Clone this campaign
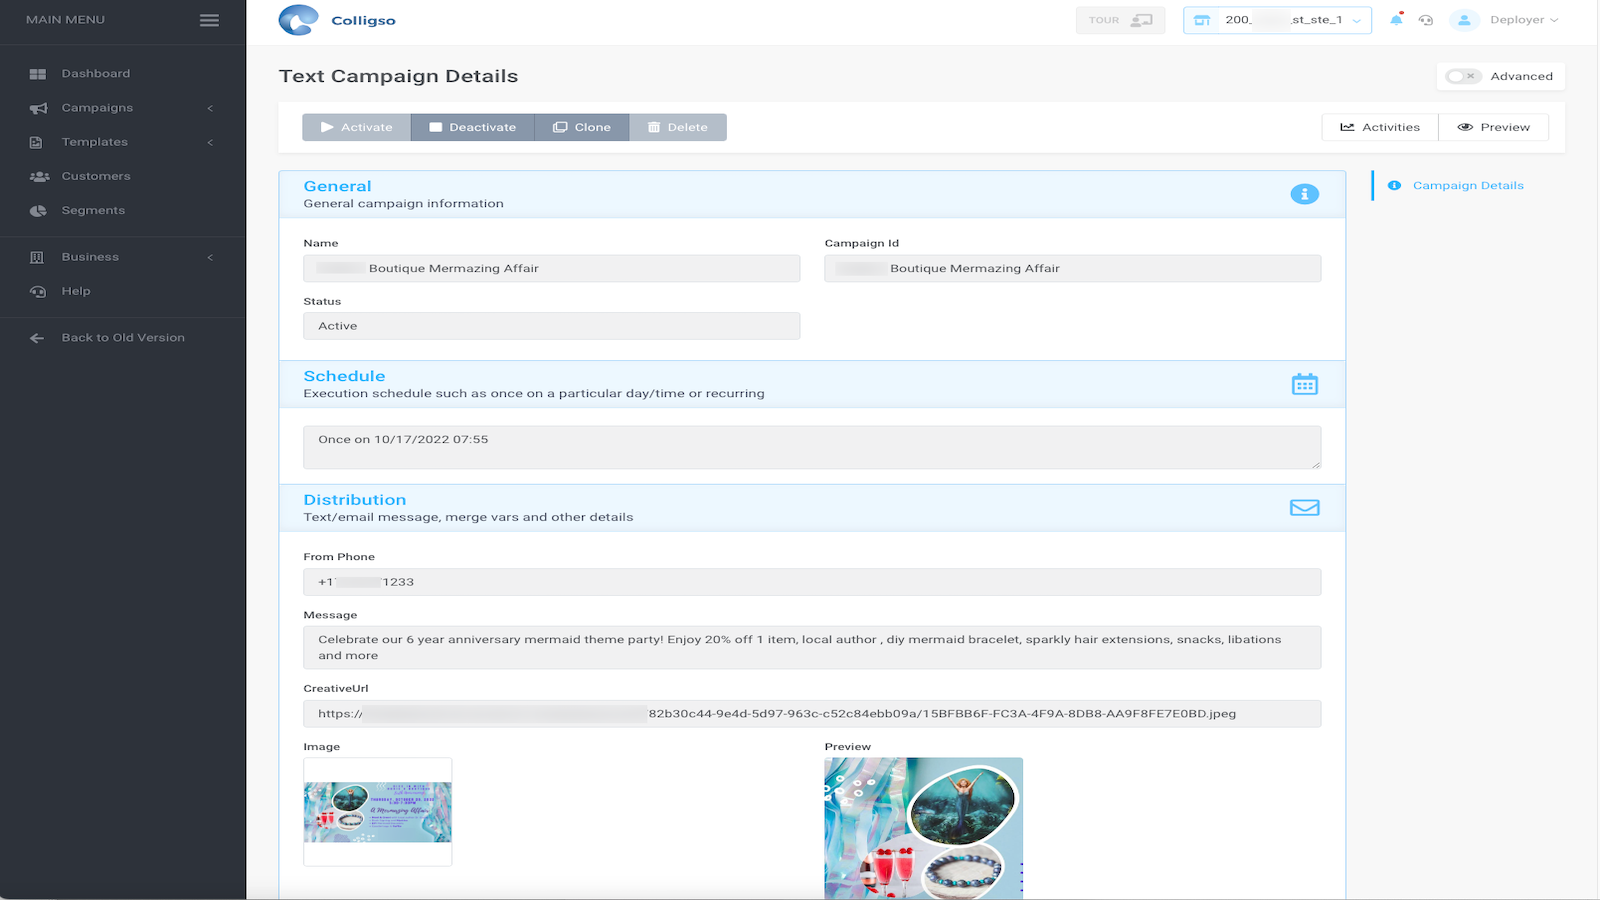1600x900 pixels. 582,127
